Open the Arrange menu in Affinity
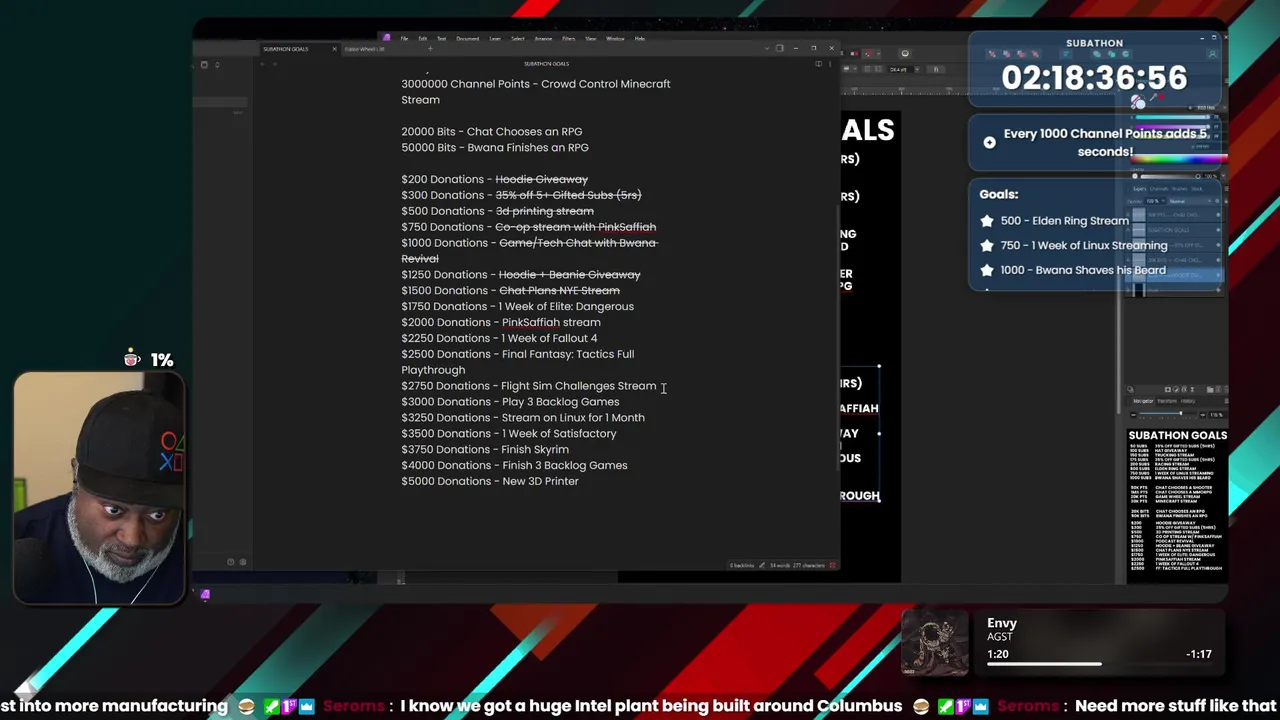1280x720 pixels. tap(543, 38)
